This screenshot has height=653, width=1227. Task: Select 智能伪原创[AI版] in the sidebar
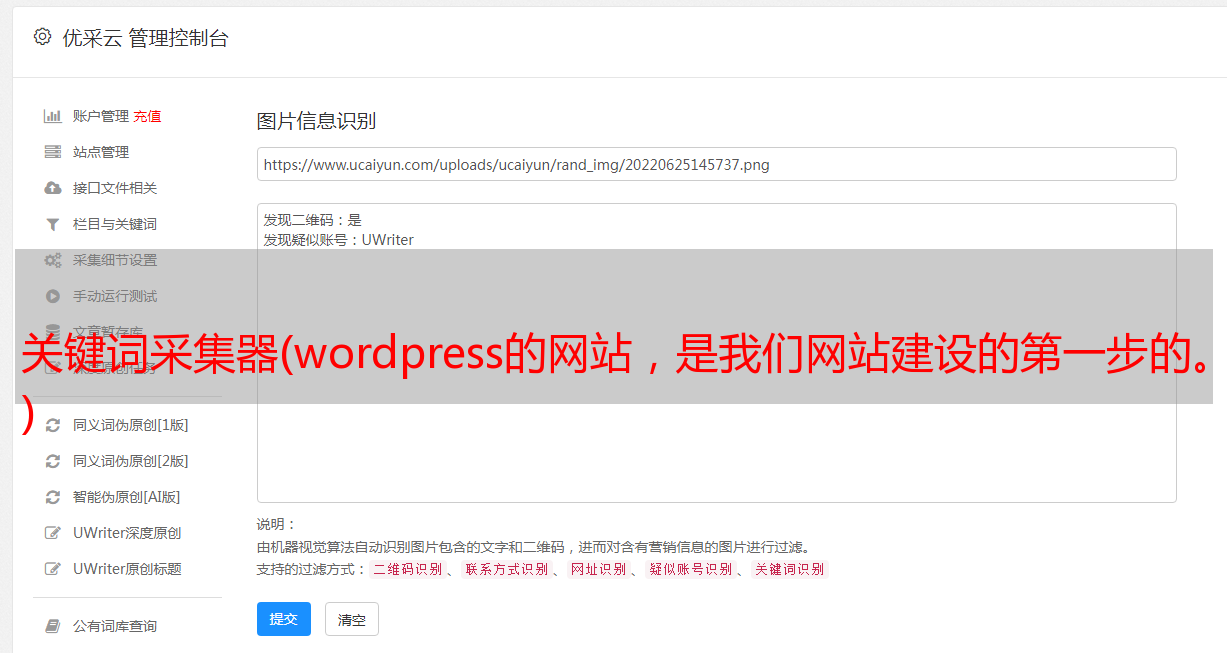coord(127,497)
